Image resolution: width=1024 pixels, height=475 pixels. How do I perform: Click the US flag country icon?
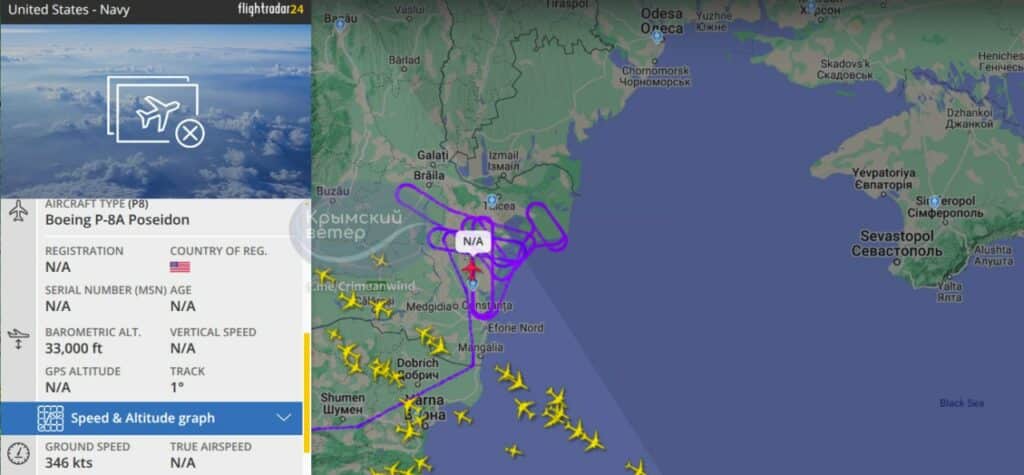[180, 267]
